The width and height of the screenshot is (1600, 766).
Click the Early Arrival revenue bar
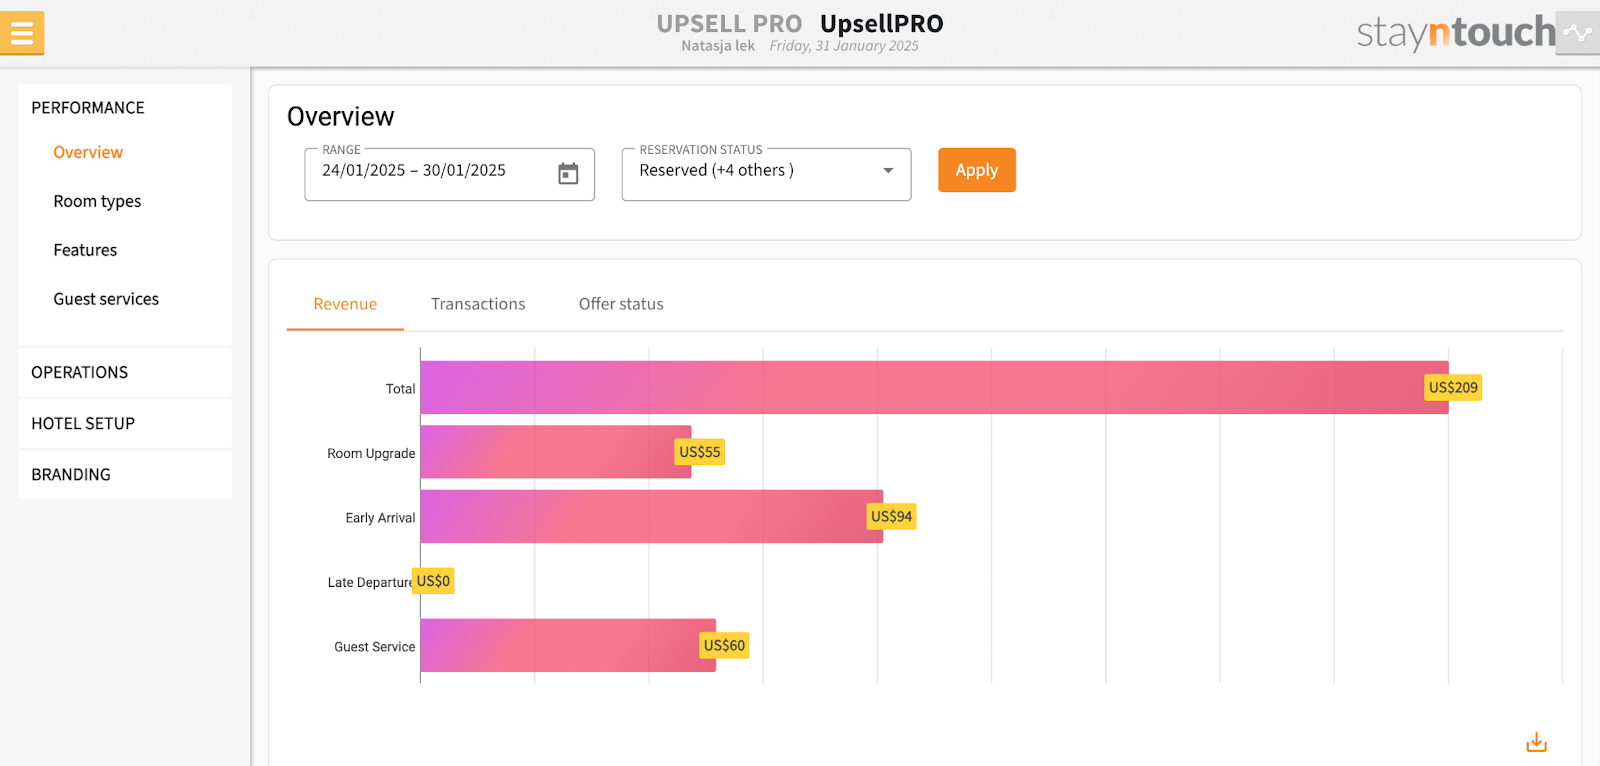[652, 517]
